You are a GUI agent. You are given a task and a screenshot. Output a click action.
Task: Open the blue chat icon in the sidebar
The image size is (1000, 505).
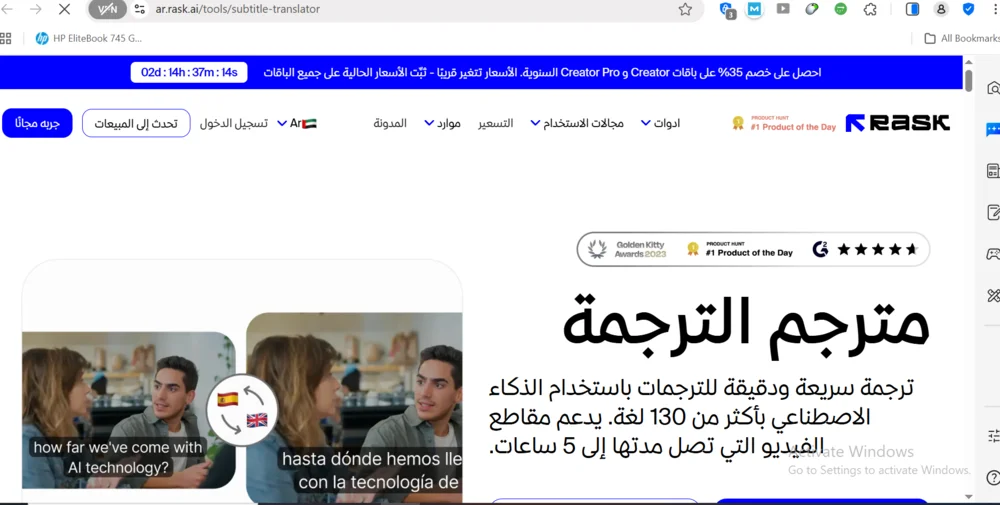tap(993, 130)
